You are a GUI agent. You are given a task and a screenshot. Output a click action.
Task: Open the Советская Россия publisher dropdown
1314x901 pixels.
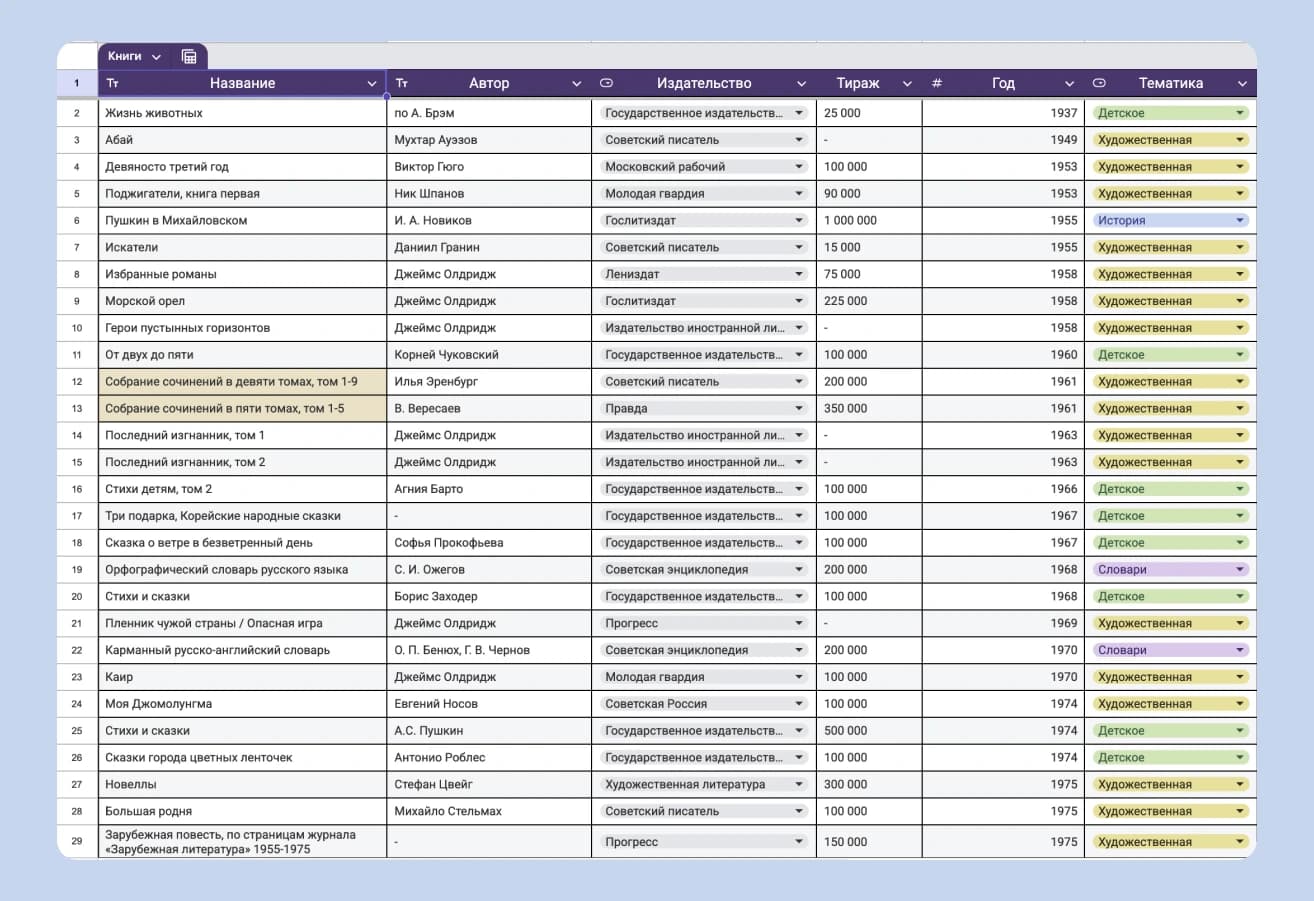704,704
